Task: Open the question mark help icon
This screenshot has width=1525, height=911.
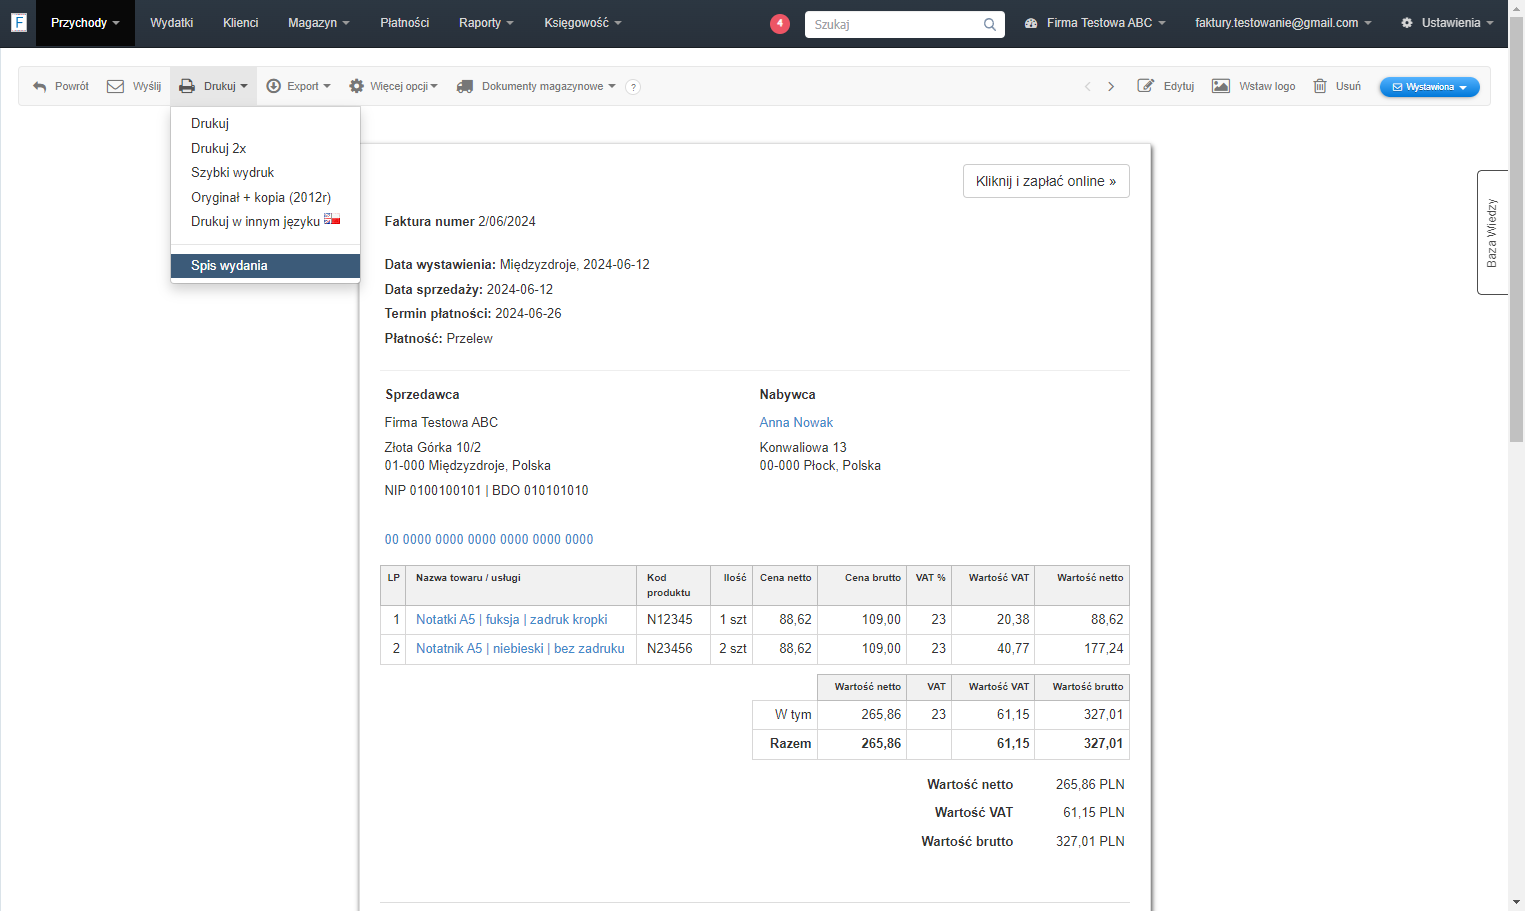Action: pyautogui.click(x=633, y=87)
